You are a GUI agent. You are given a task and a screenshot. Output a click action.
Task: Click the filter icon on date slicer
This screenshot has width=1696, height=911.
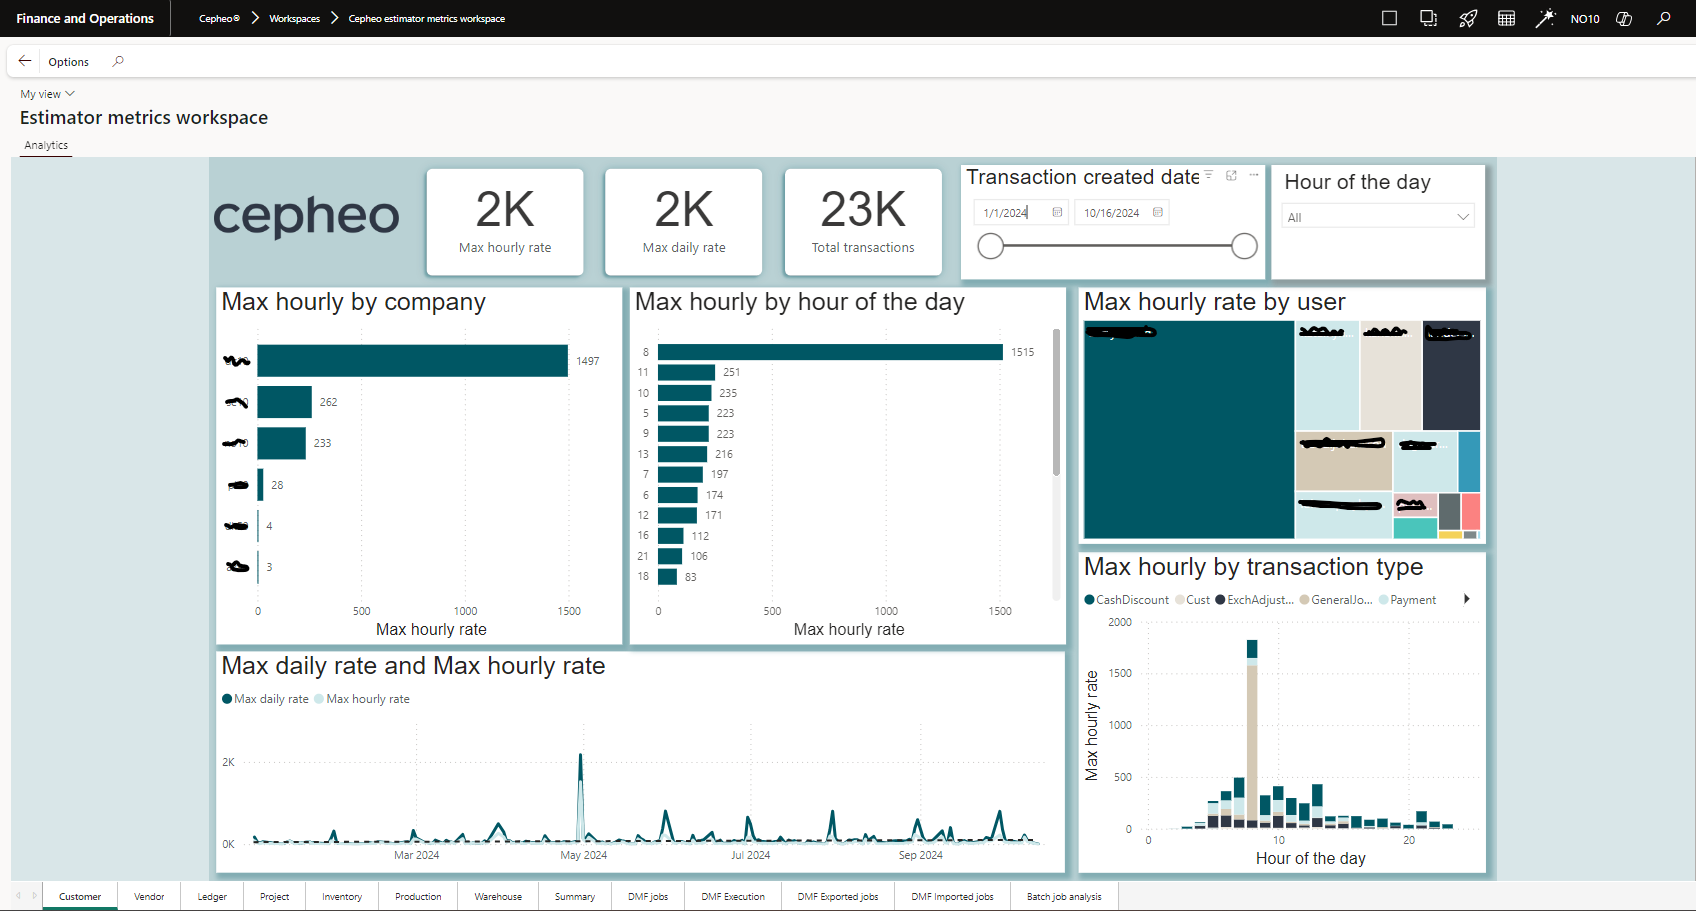pyautogui.click(x=1209, y=175)
